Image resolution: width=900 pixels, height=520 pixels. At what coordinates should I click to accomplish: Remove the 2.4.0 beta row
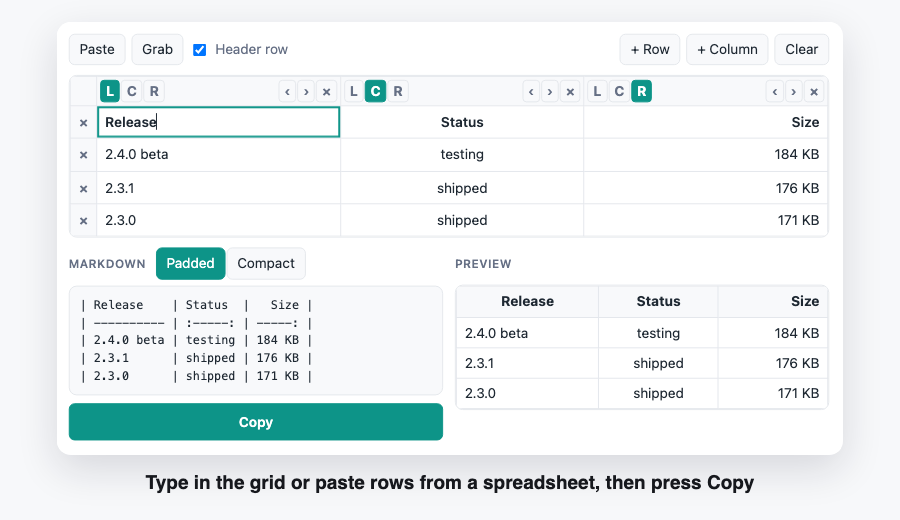pos(84,155)
